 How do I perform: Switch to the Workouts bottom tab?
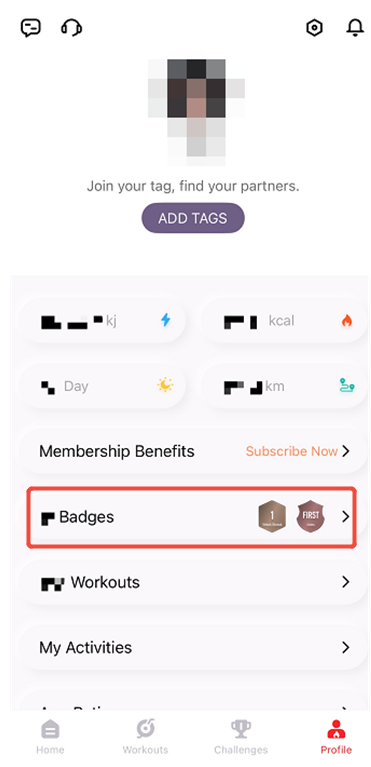pos(145,737)
